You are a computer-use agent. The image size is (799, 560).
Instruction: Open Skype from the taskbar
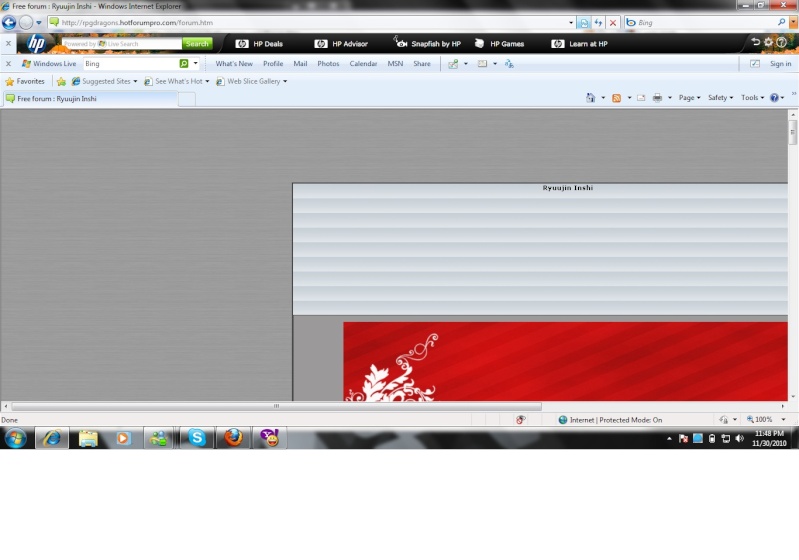tap(197, 438)
